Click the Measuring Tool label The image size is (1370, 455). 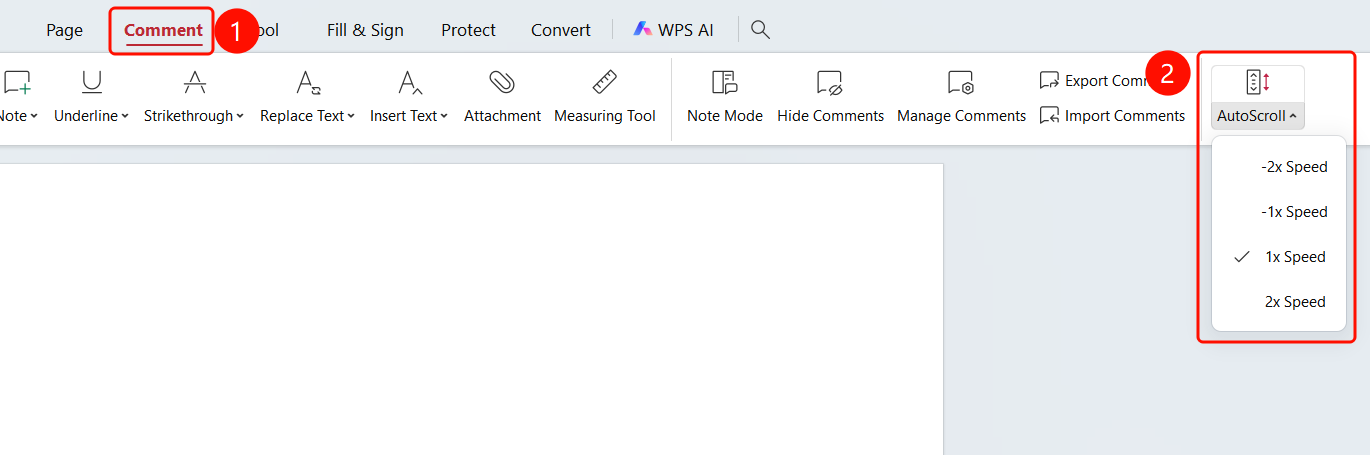[x=605, y=116]
